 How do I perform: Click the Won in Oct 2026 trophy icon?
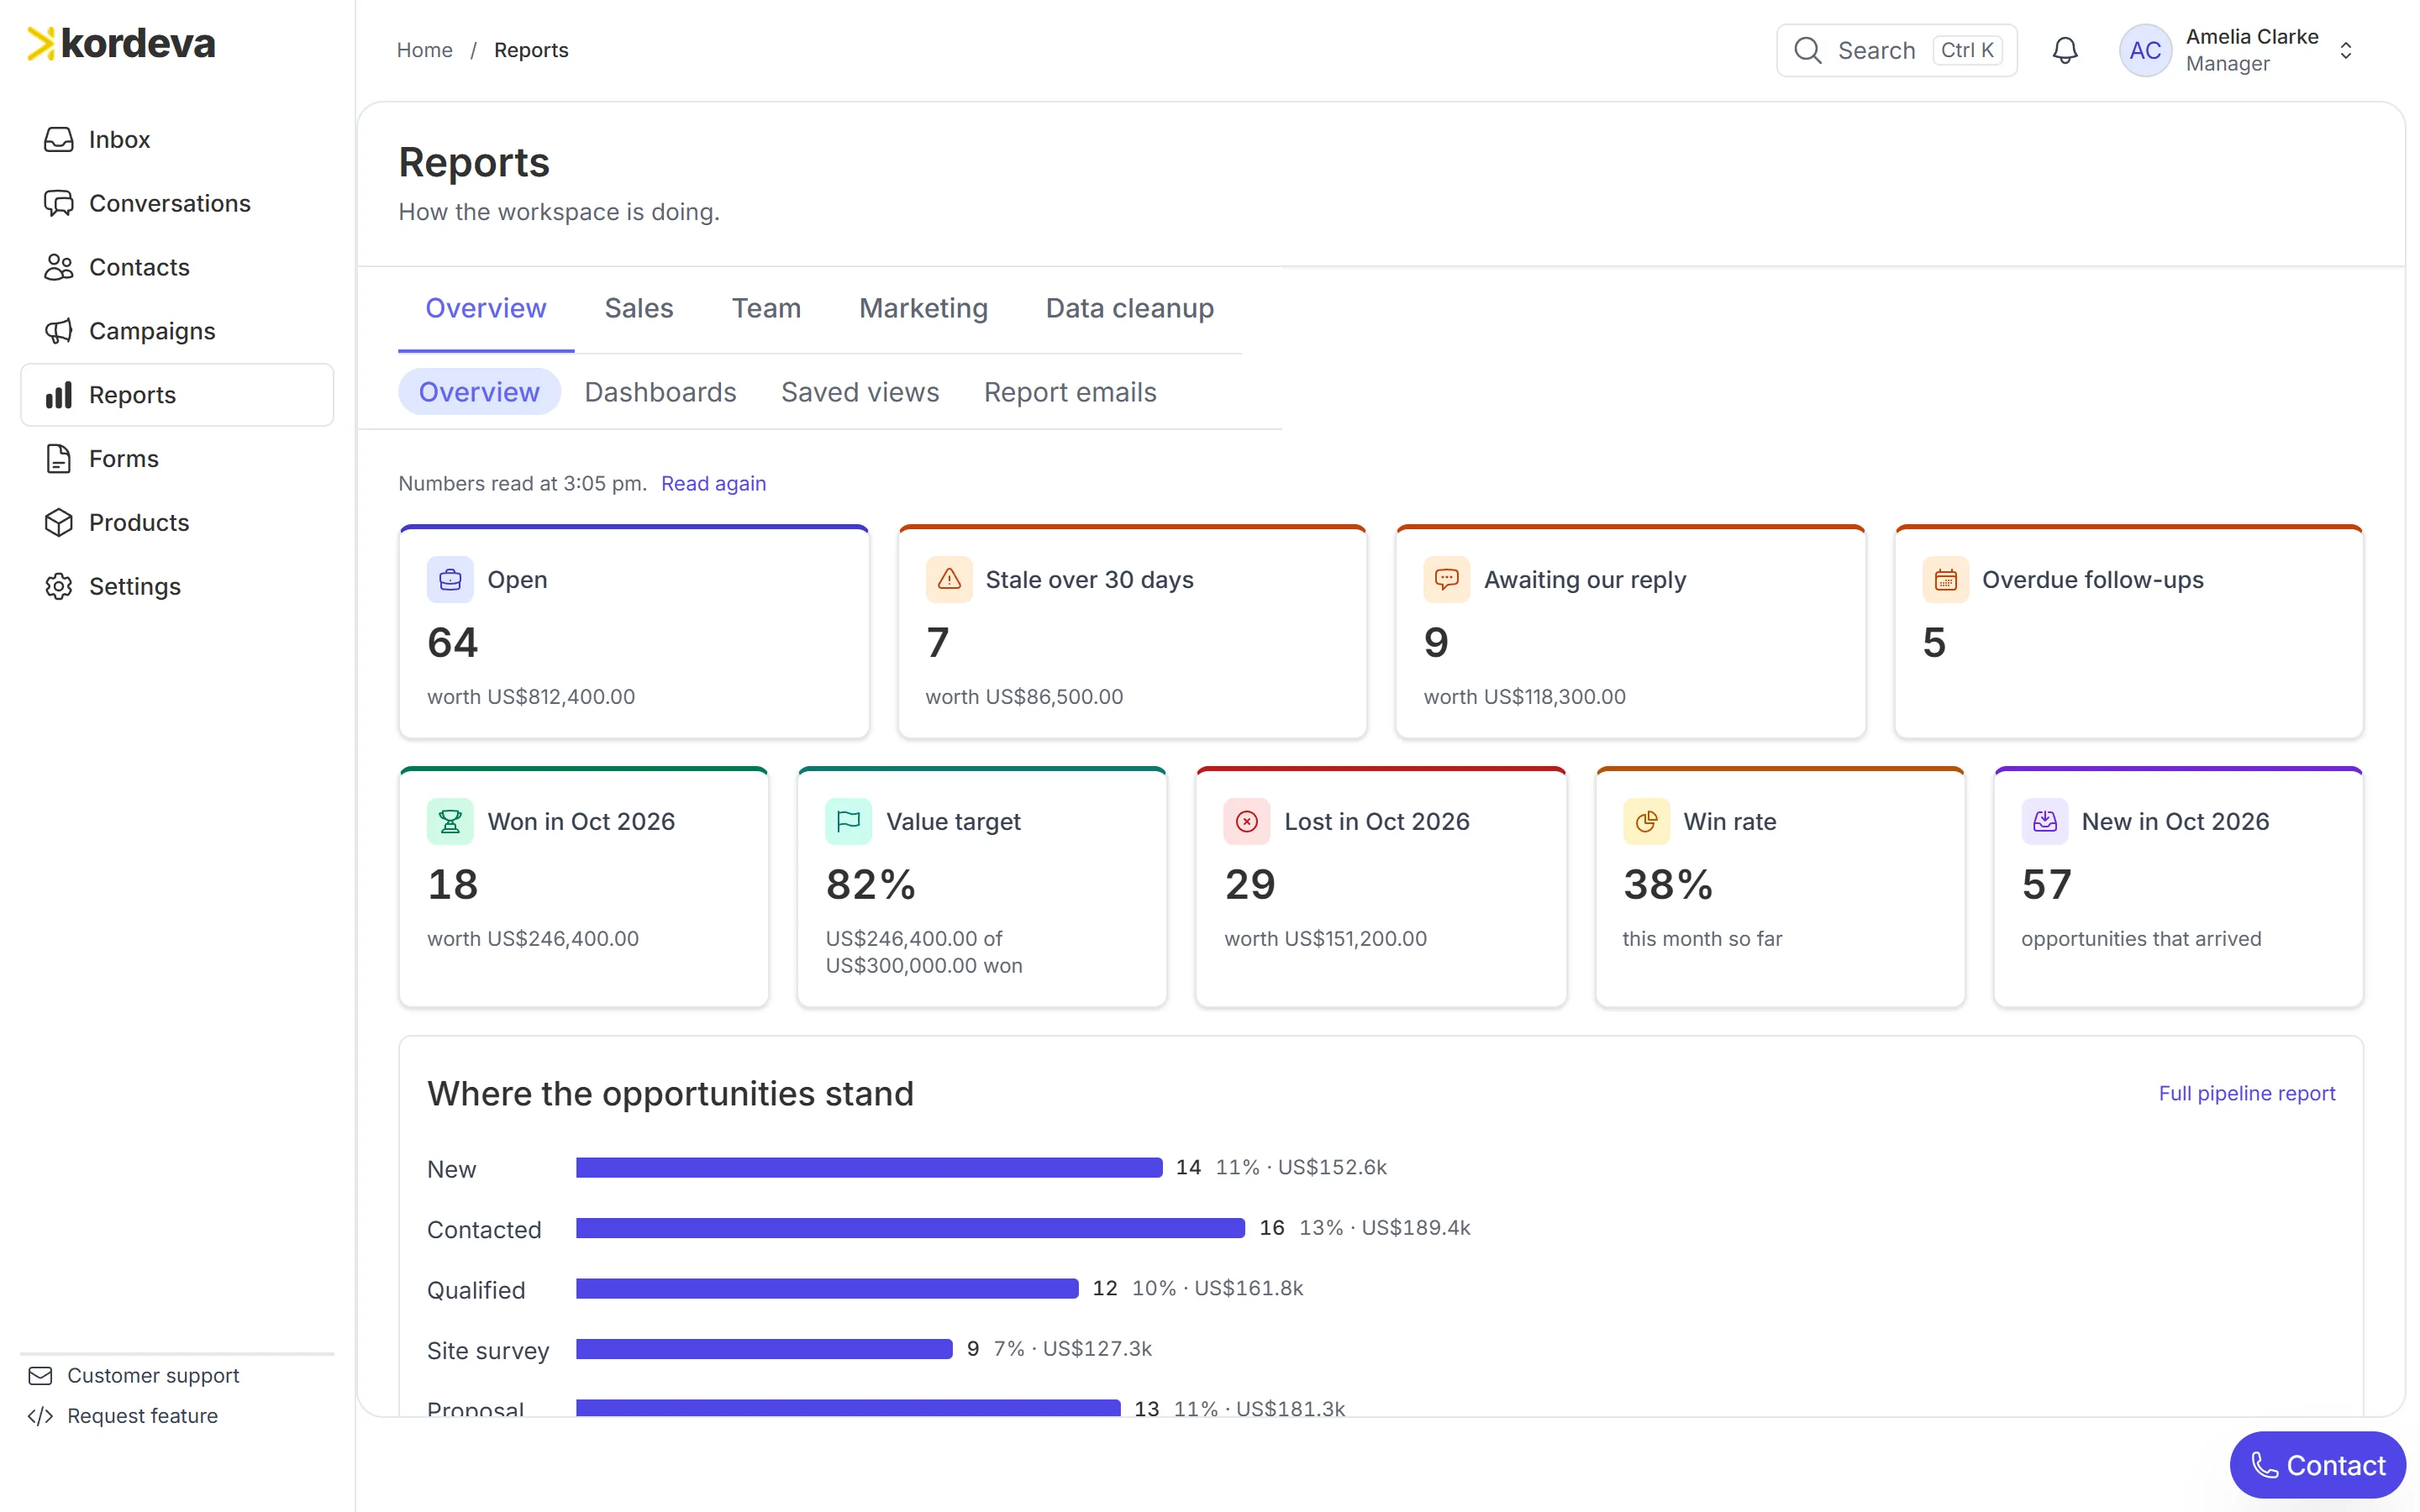450,822
